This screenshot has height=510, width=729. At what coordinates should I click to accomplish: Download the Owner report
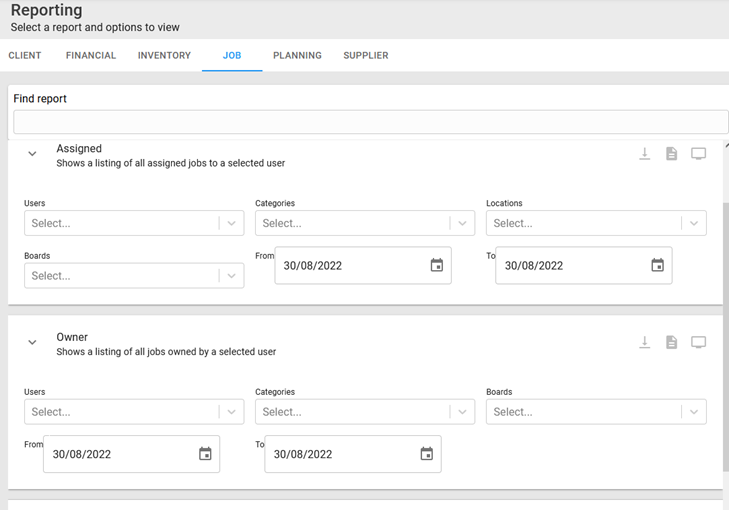(644, 342)
